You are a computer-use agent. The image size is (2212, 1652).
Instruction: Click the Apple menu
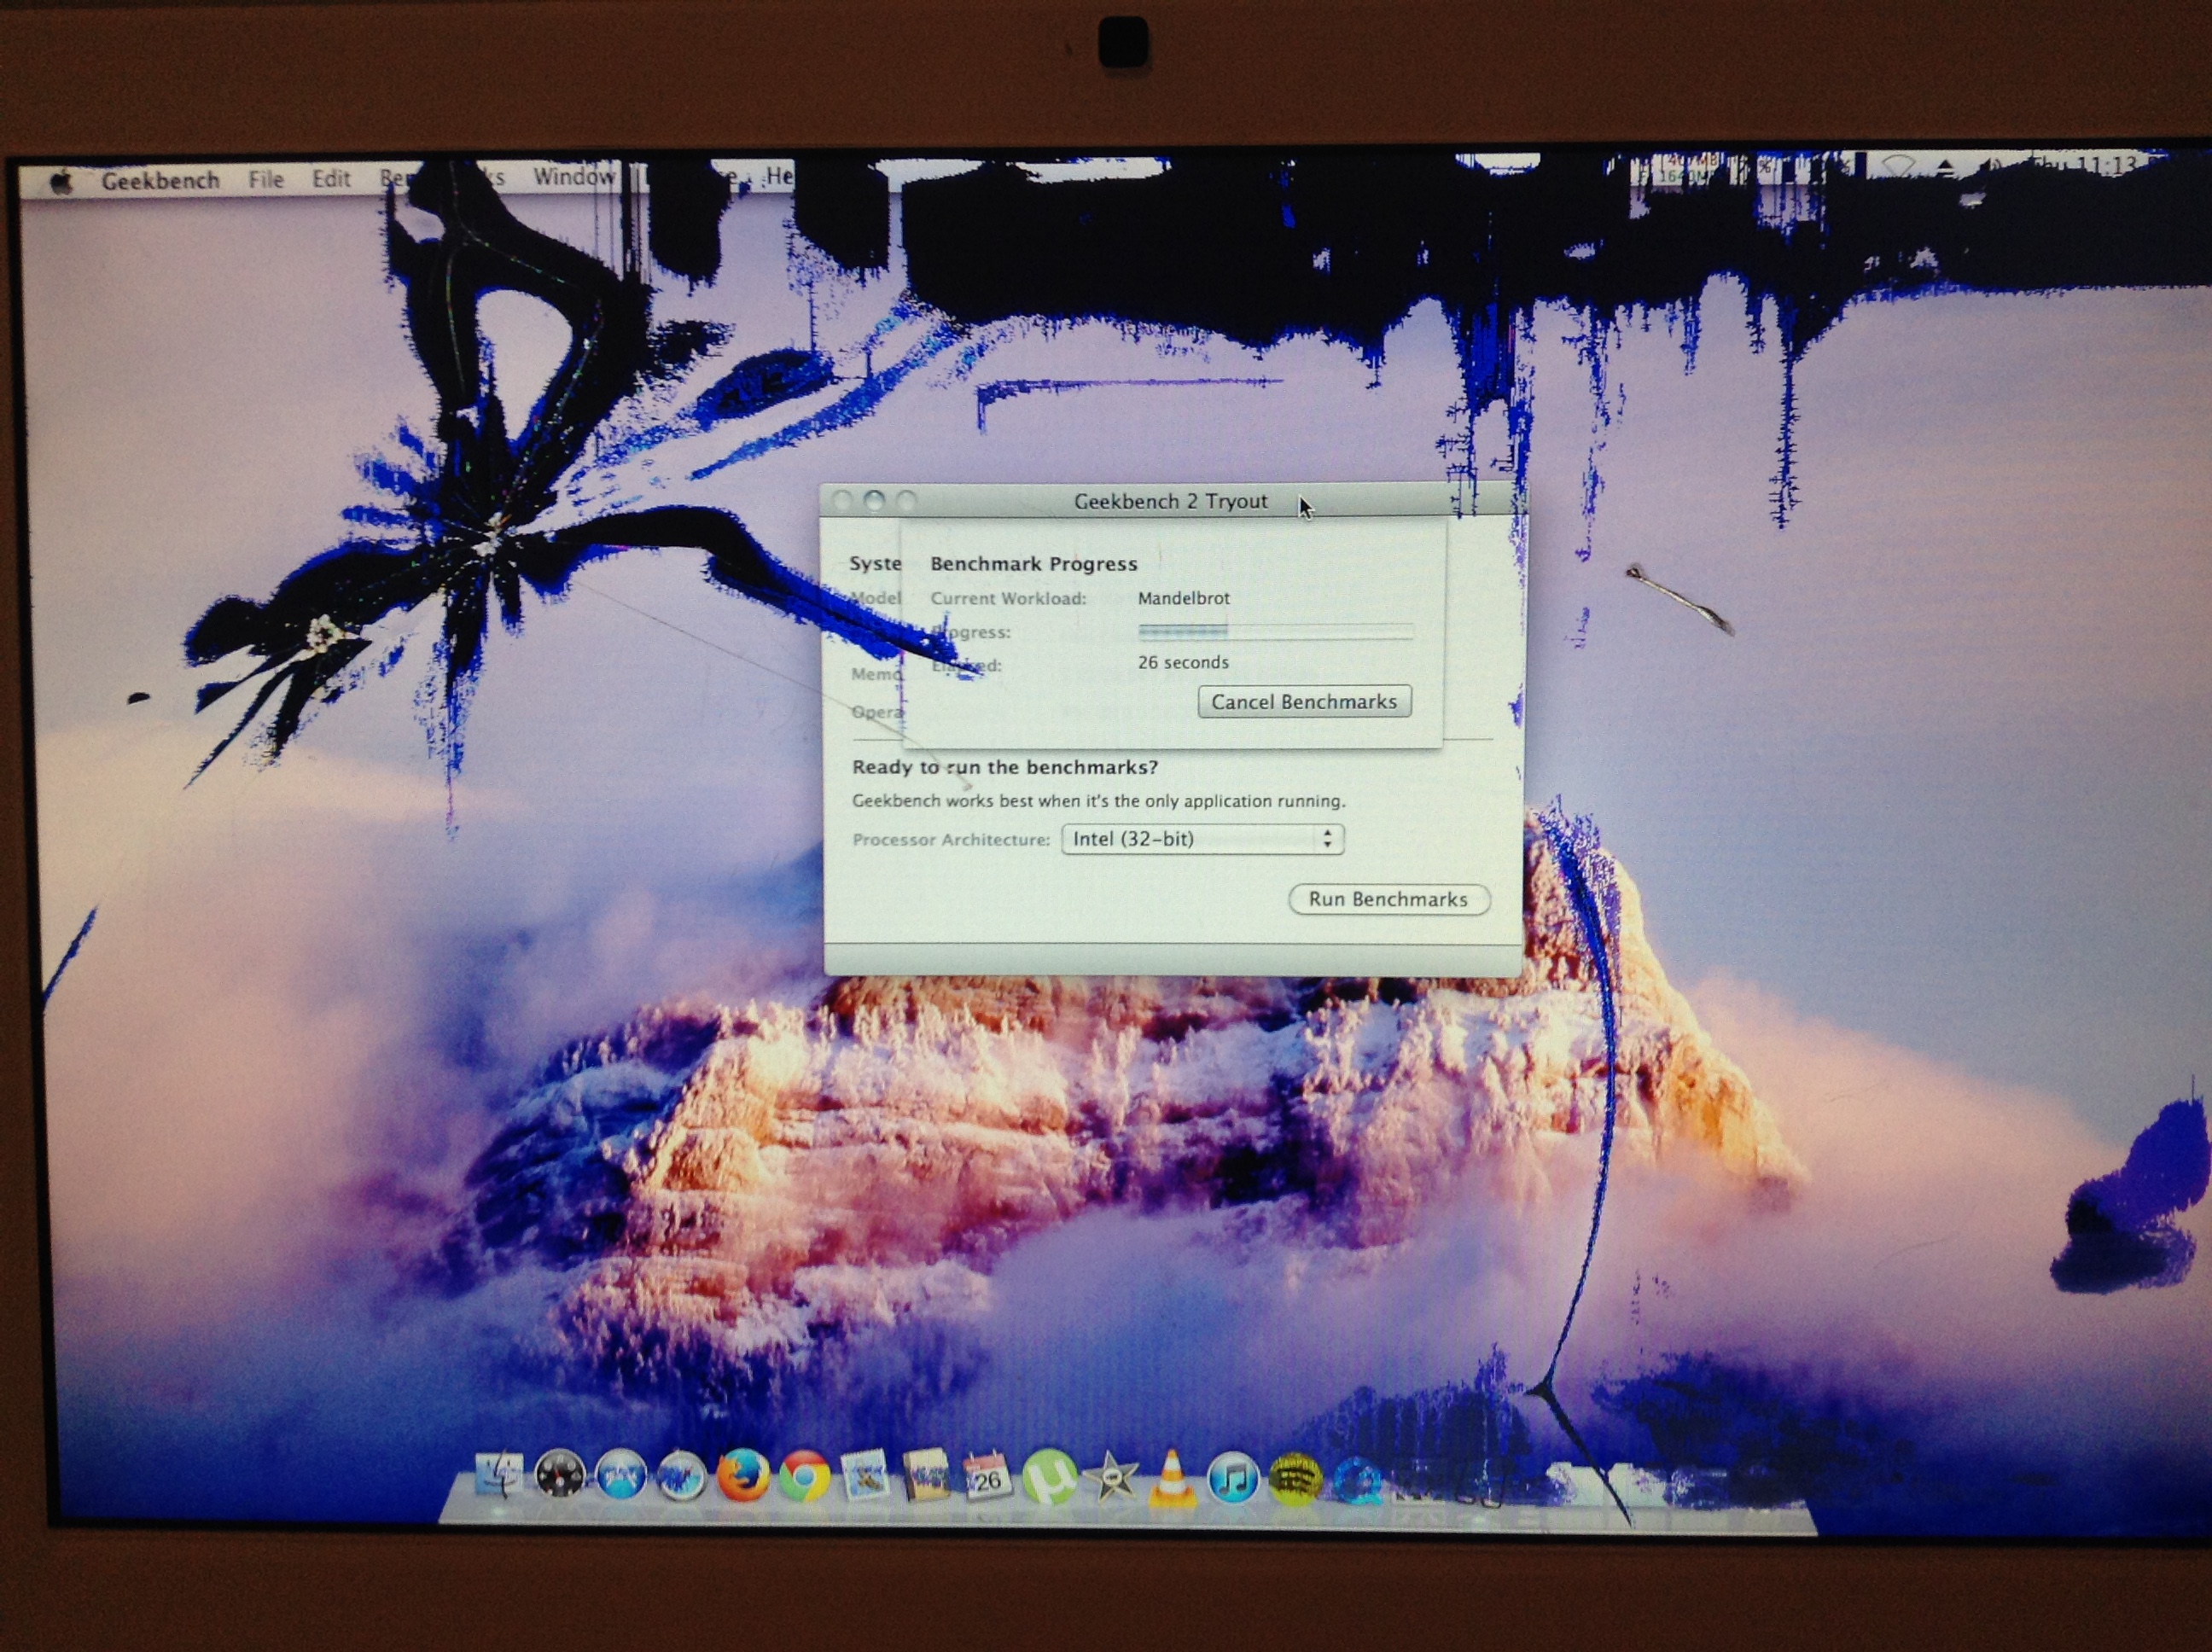[62, 182]
